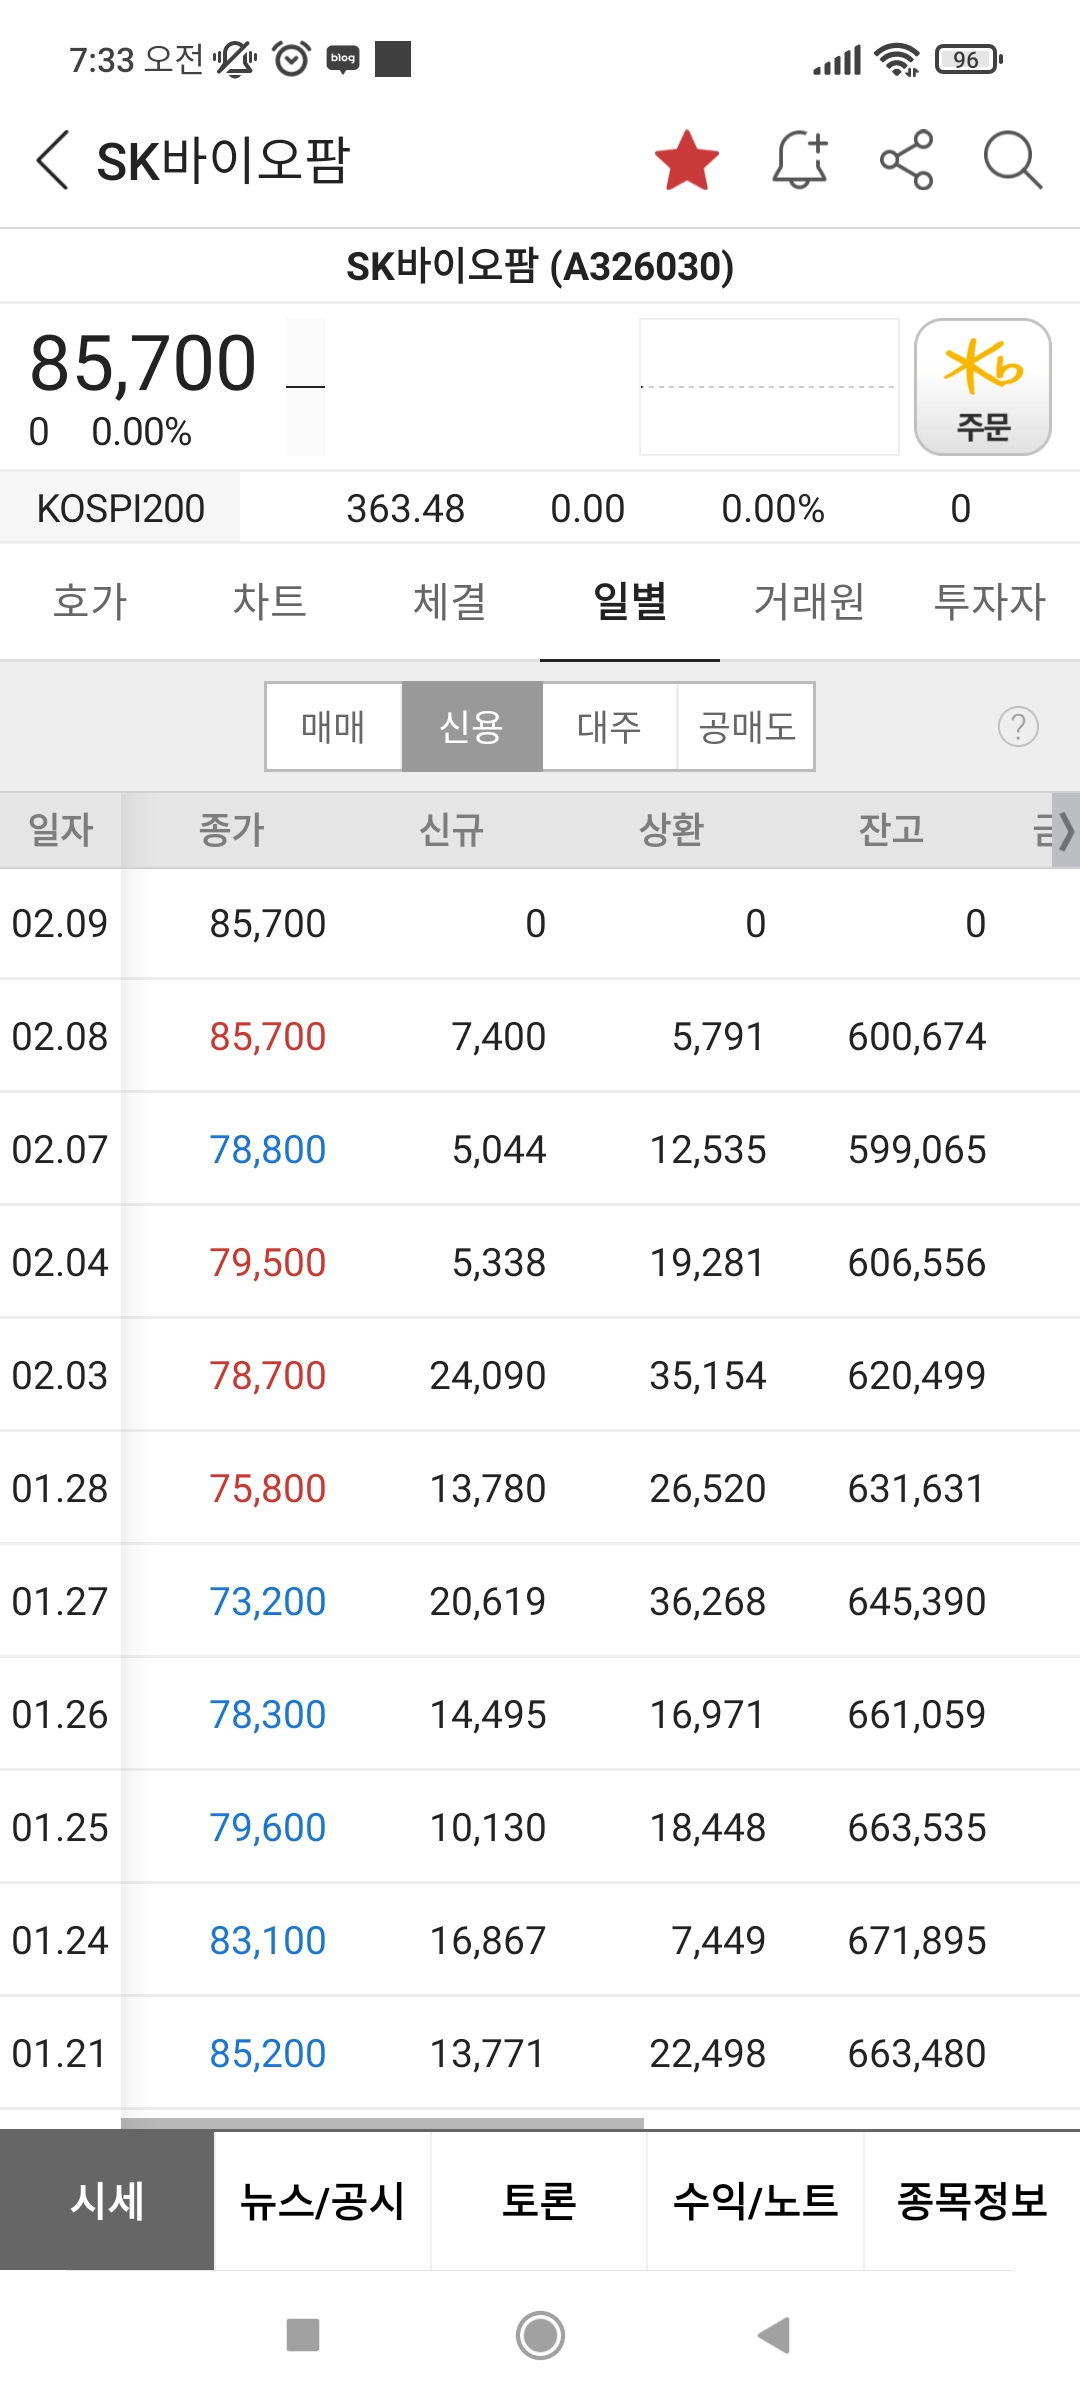Tap the 85,200 close on 01.21
Viewport: 1080px width, 2400px height.
[267, 2054]
